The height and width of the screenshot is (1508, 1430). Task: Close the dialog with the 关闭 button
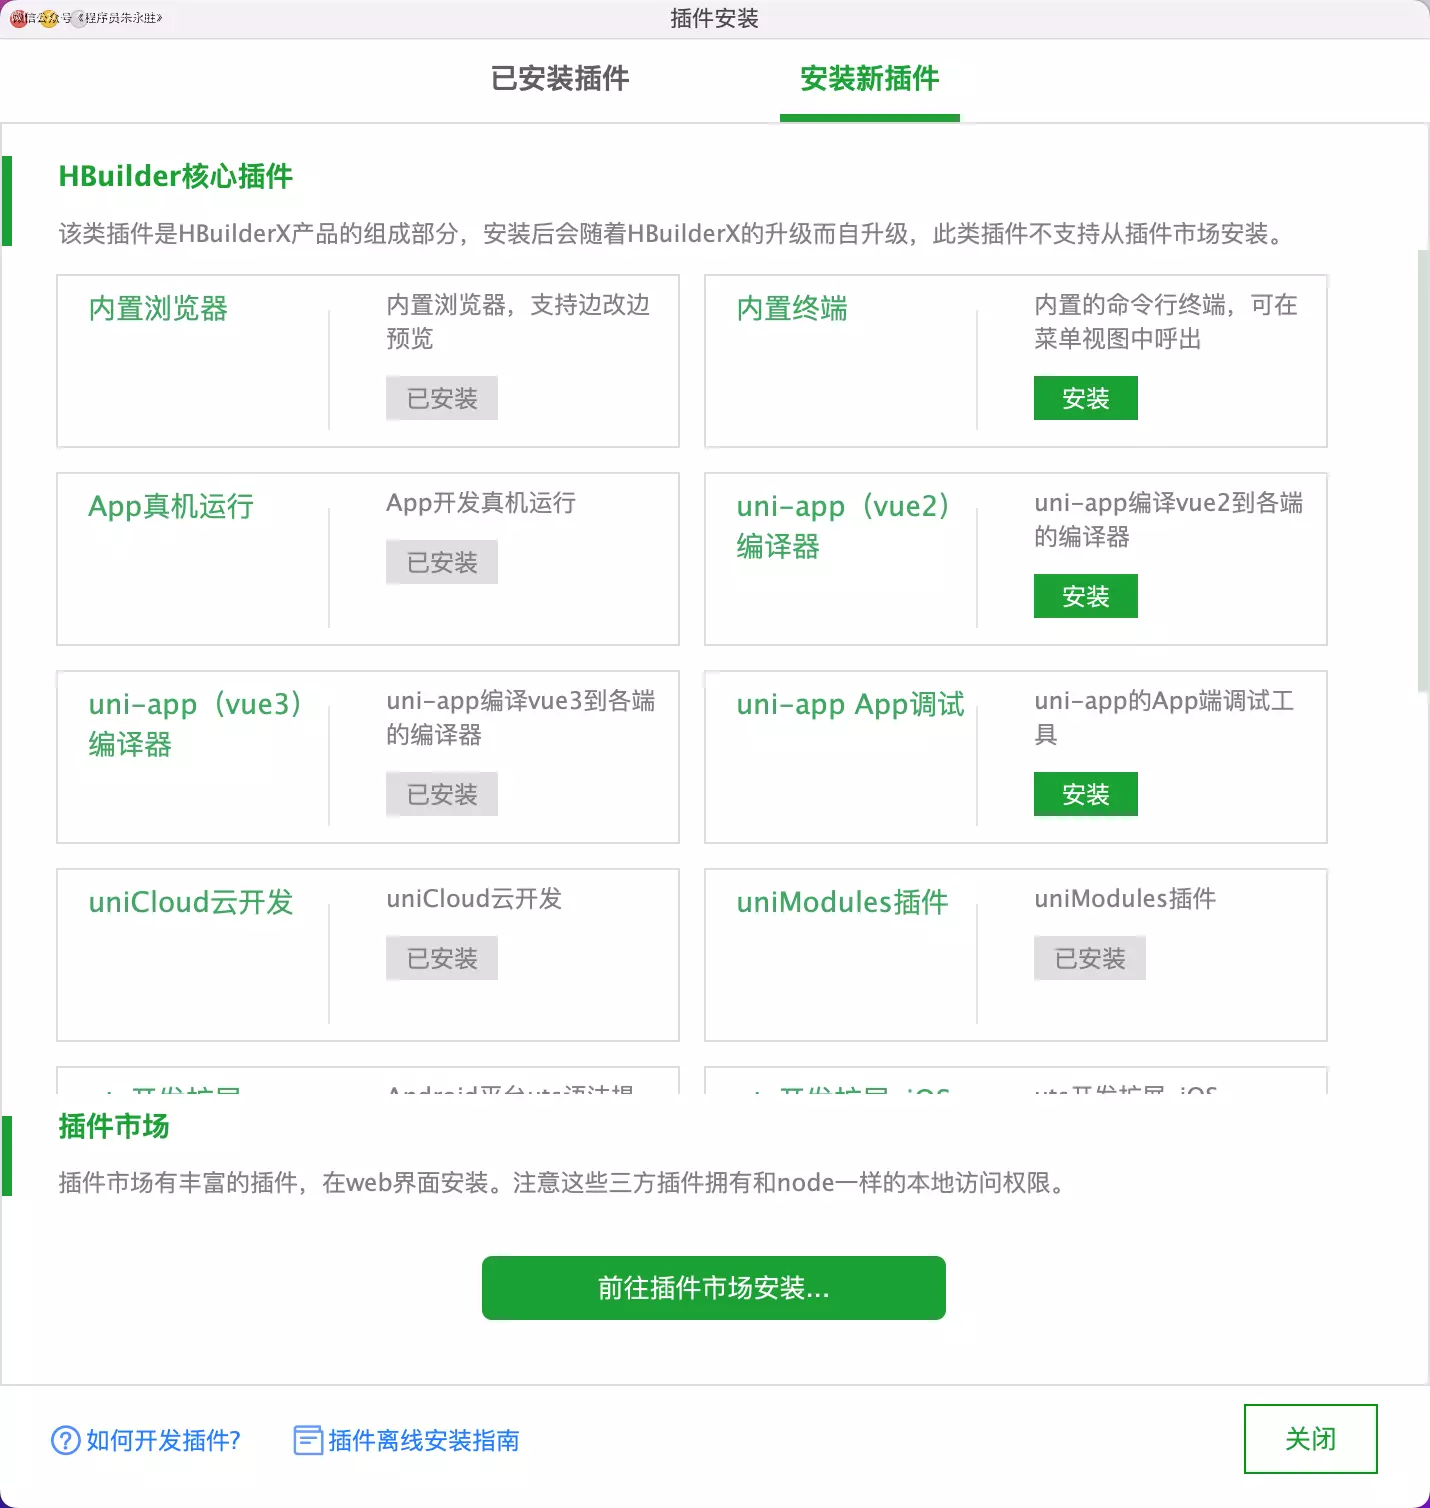click(x=1310, y=1440)
